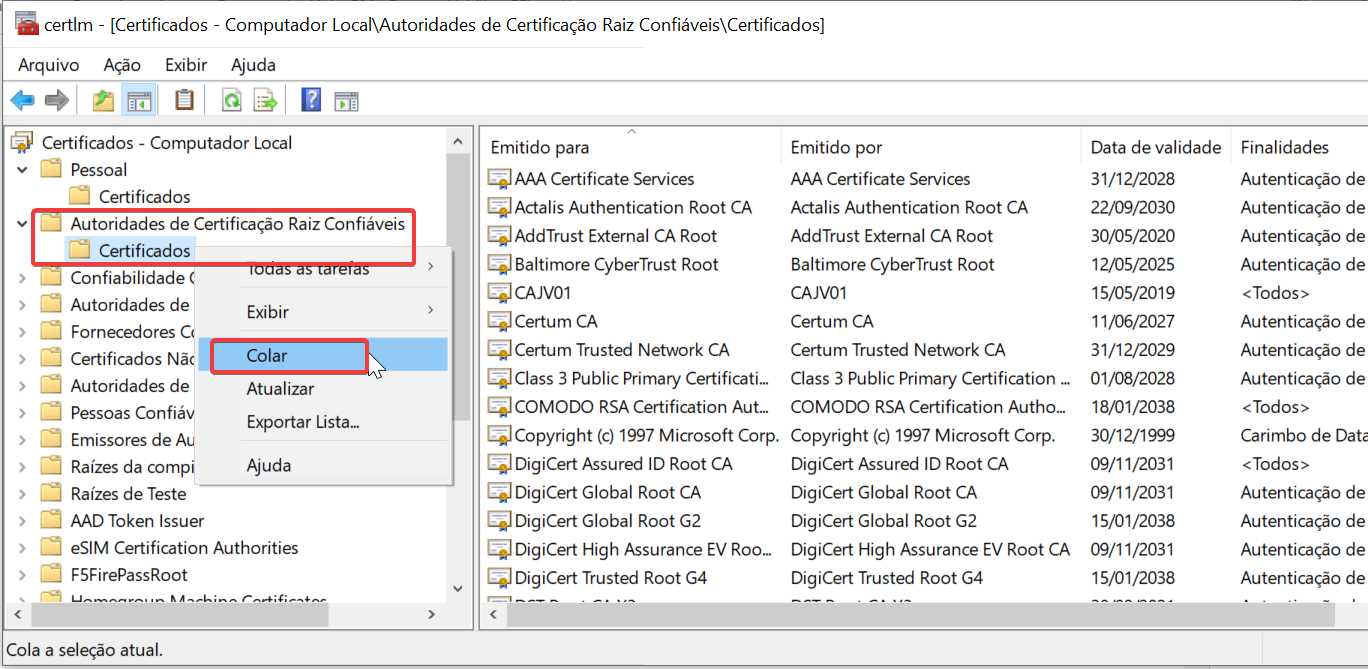1368x669 pixels.
Task: Click the blue Back arrow in toolbar
Action: click(x=22, y=100)
